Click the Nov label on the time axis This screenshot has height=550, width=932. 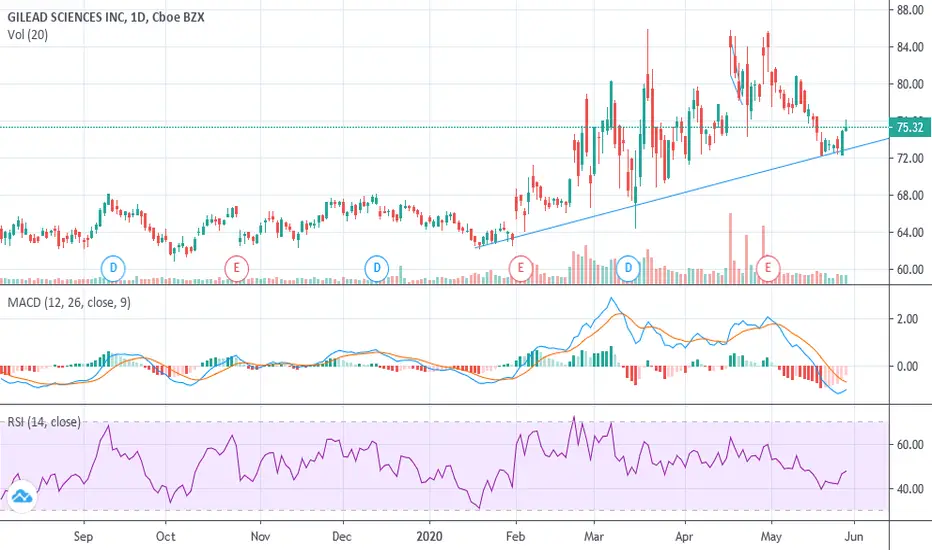point(260,536)
